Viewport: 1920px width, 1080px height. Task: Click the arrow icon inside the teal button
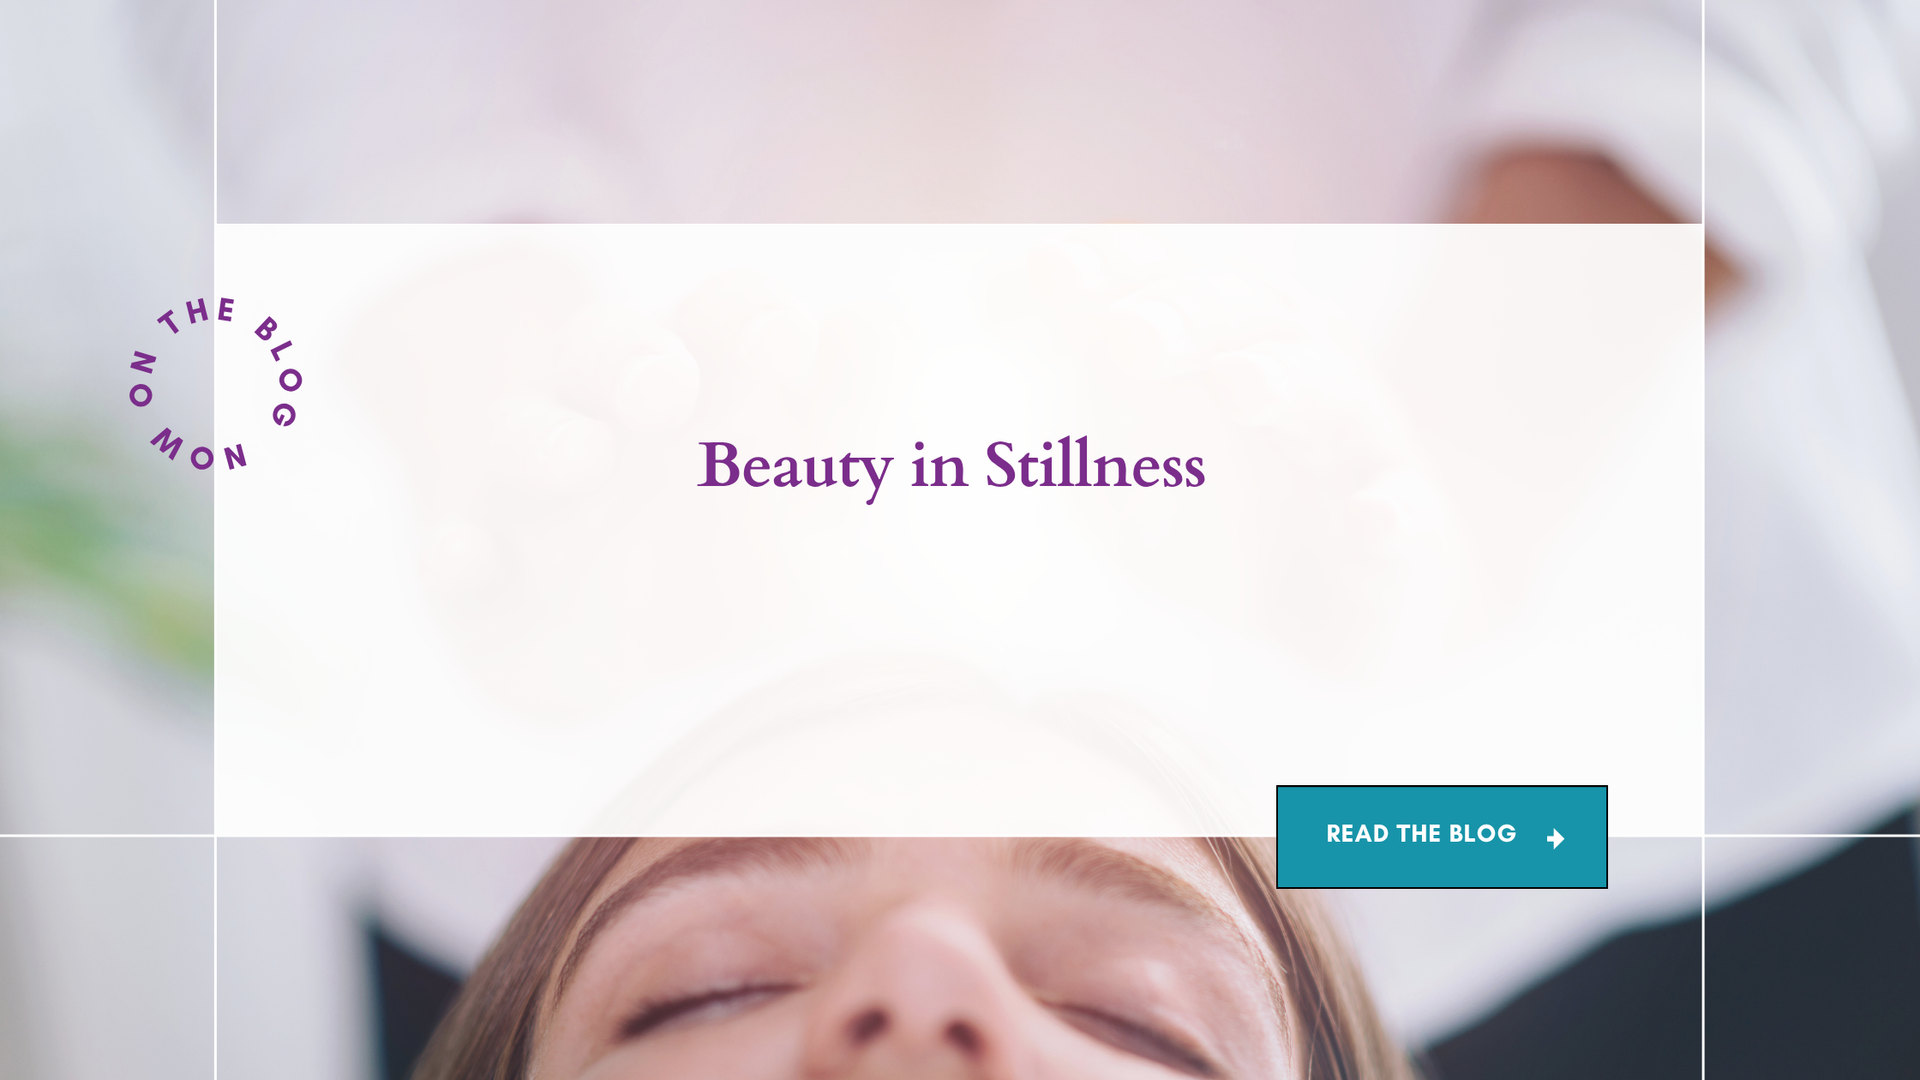pos(1556,839)
